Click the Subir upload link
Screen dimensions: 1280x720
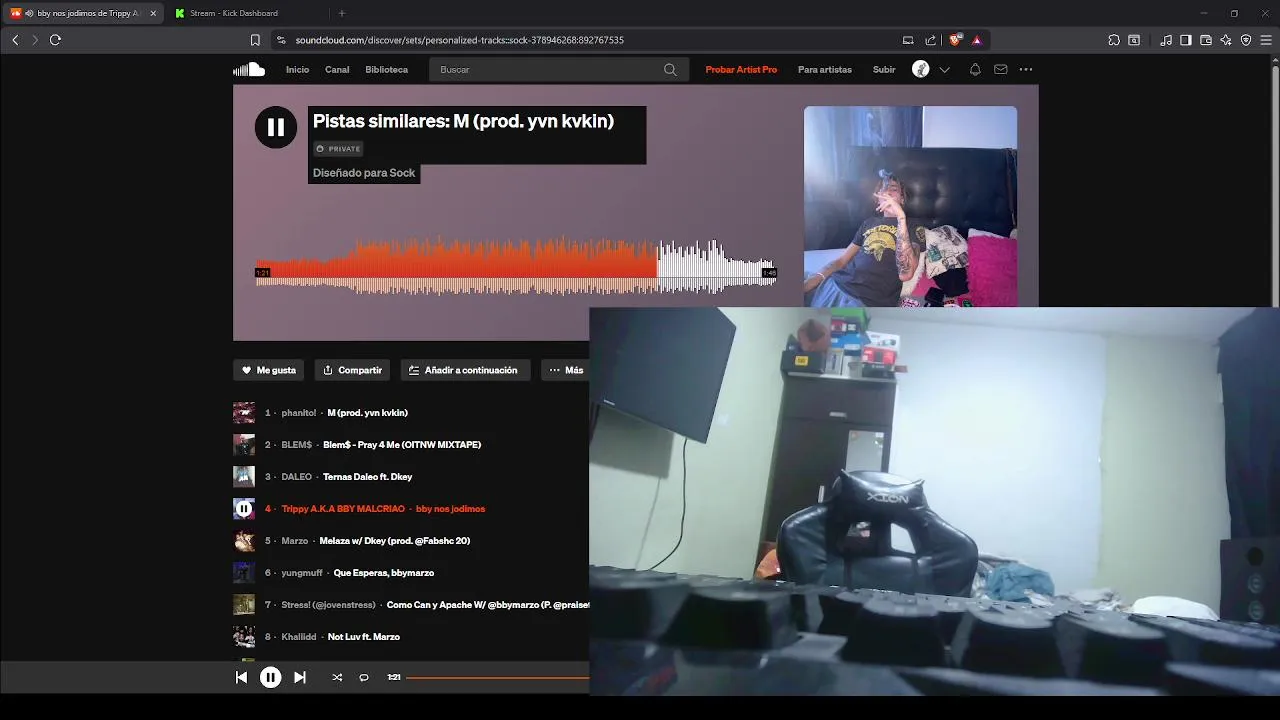884,69
